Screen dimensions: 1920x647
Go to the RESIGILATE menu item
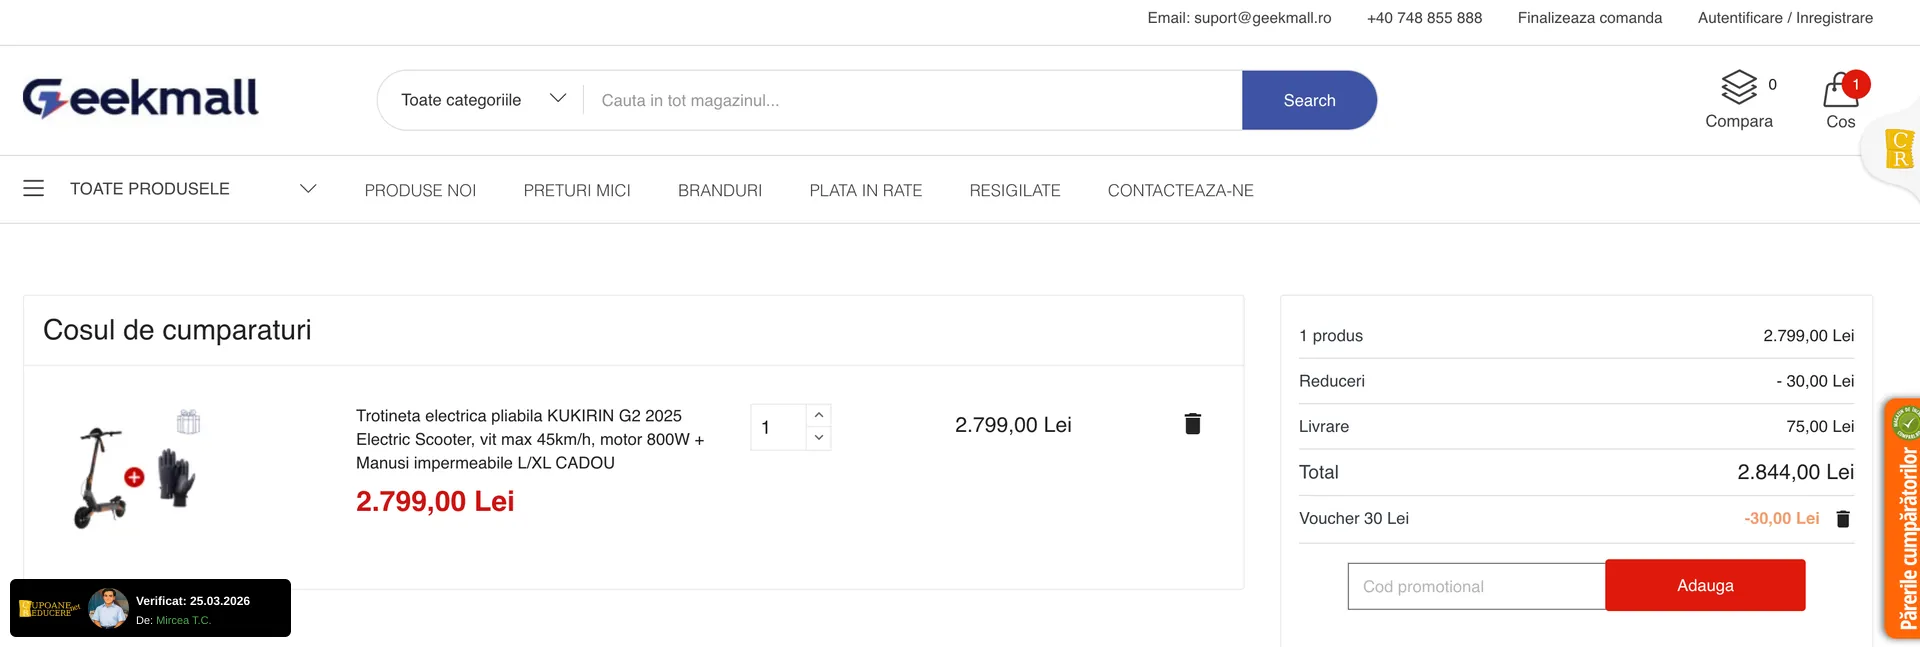[x=1014, y=190]
